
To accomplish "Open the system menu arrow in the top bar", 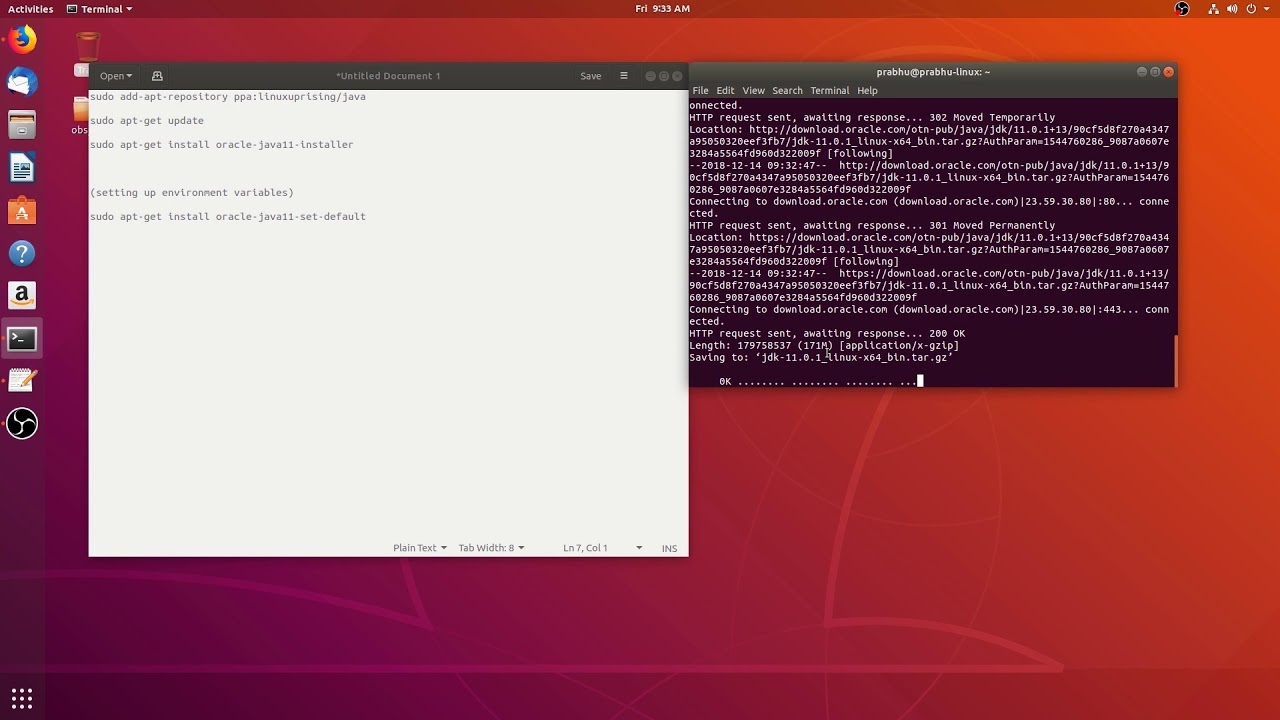I will [1265, 9].
